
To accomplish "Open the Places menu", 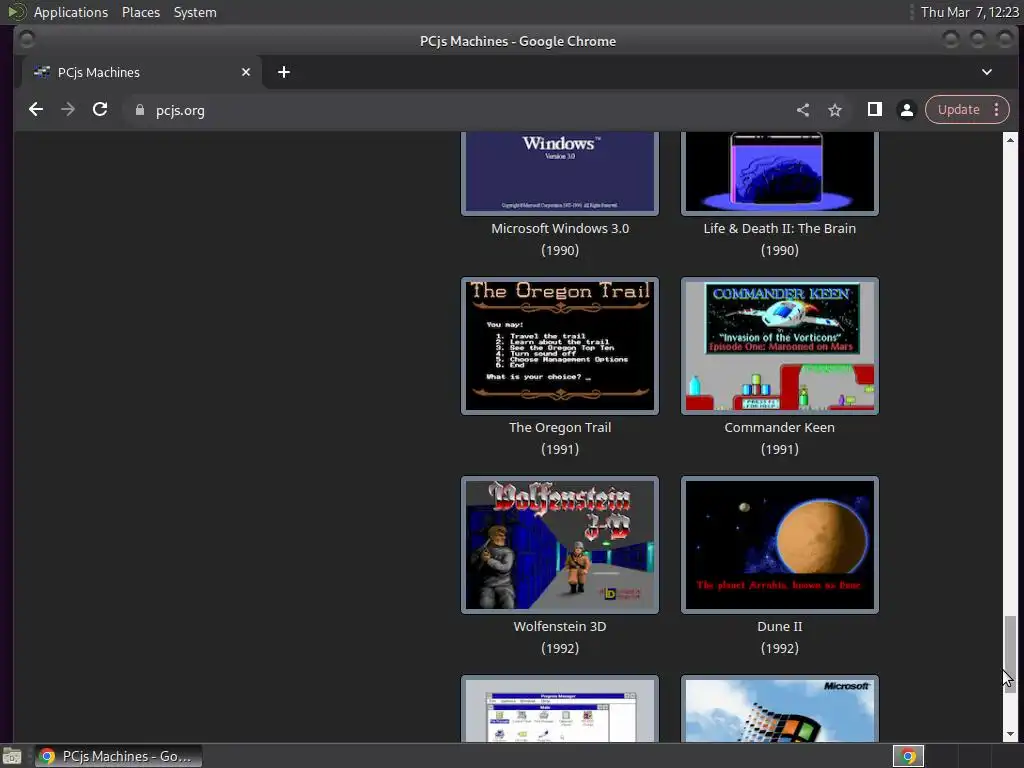I will [x=140, y=12].
